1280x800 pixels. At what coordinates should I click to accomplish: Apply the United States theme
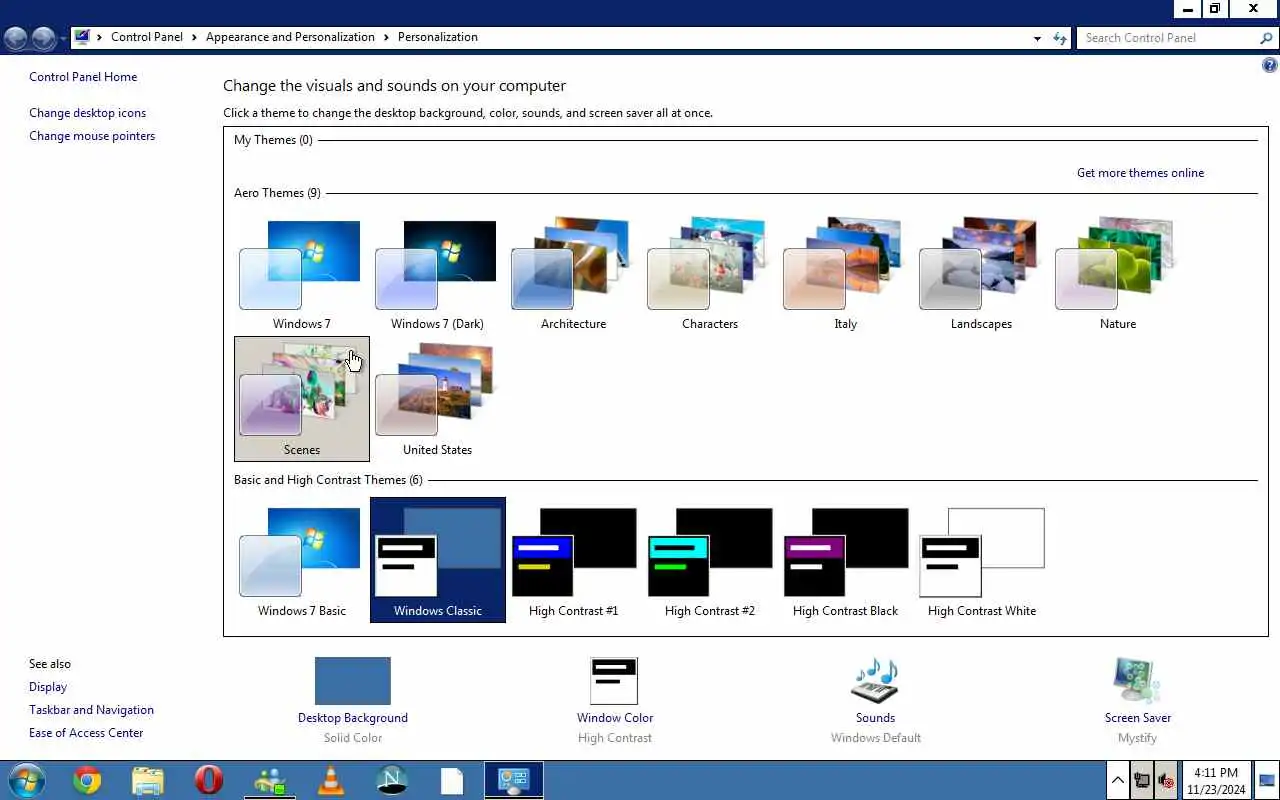437,399
